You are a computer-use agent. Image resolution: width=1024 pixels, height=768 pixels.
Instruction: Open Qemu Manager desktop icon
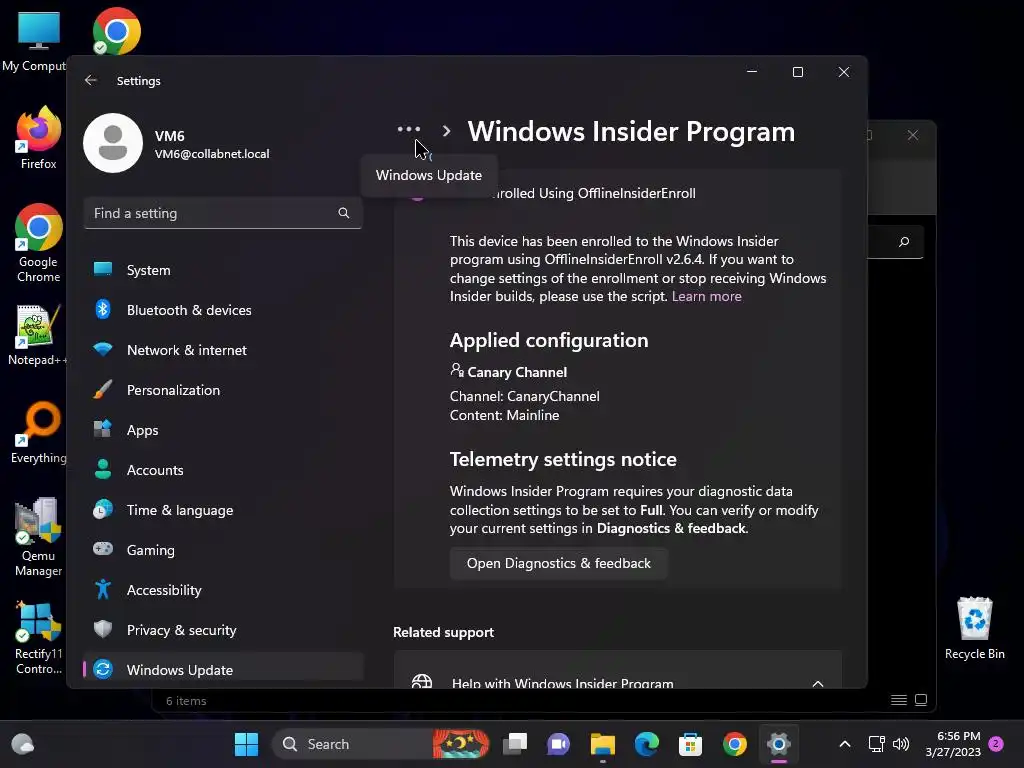coord(38,538)
